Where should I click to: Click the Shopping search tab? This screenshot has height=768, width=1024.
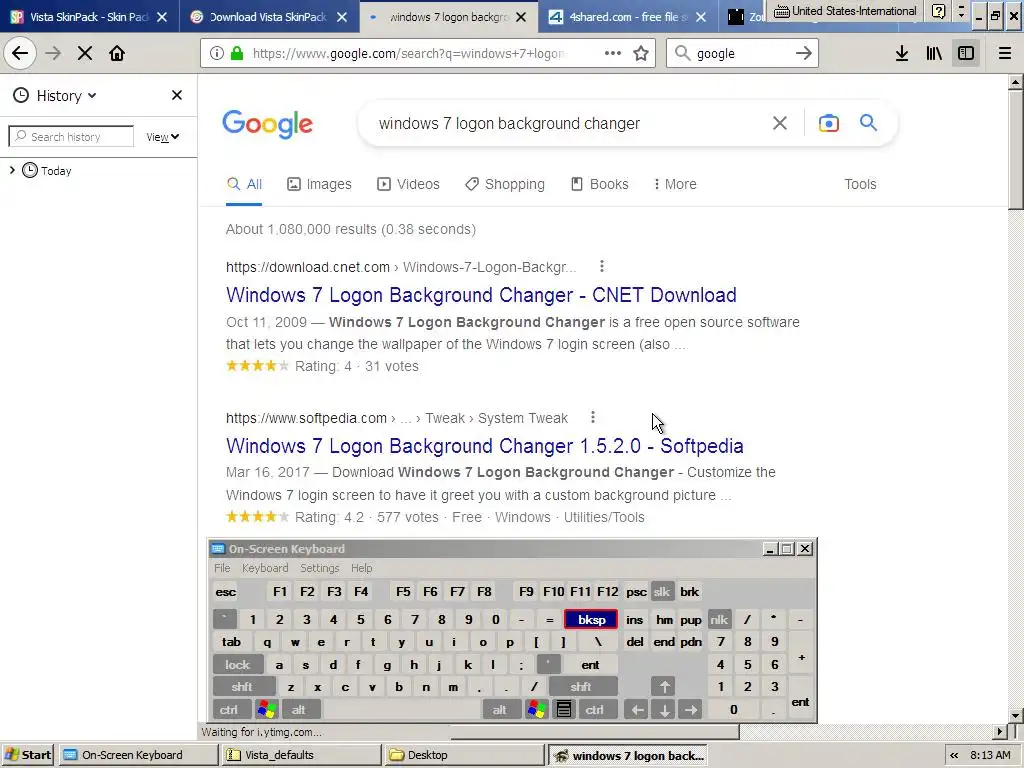(x=505, y=184)
